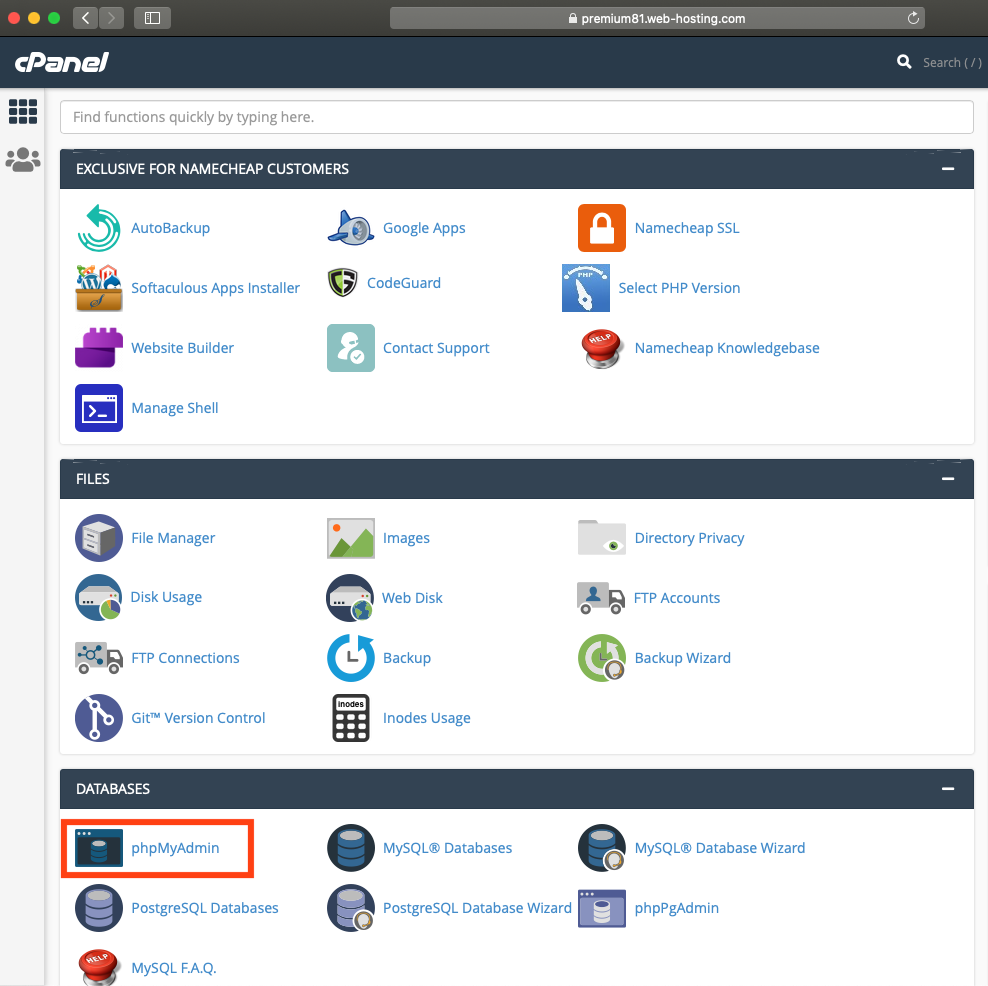Open the MySQL® Databases link
This screenshot has width=988, height=986.
click(x=447, y=848)
